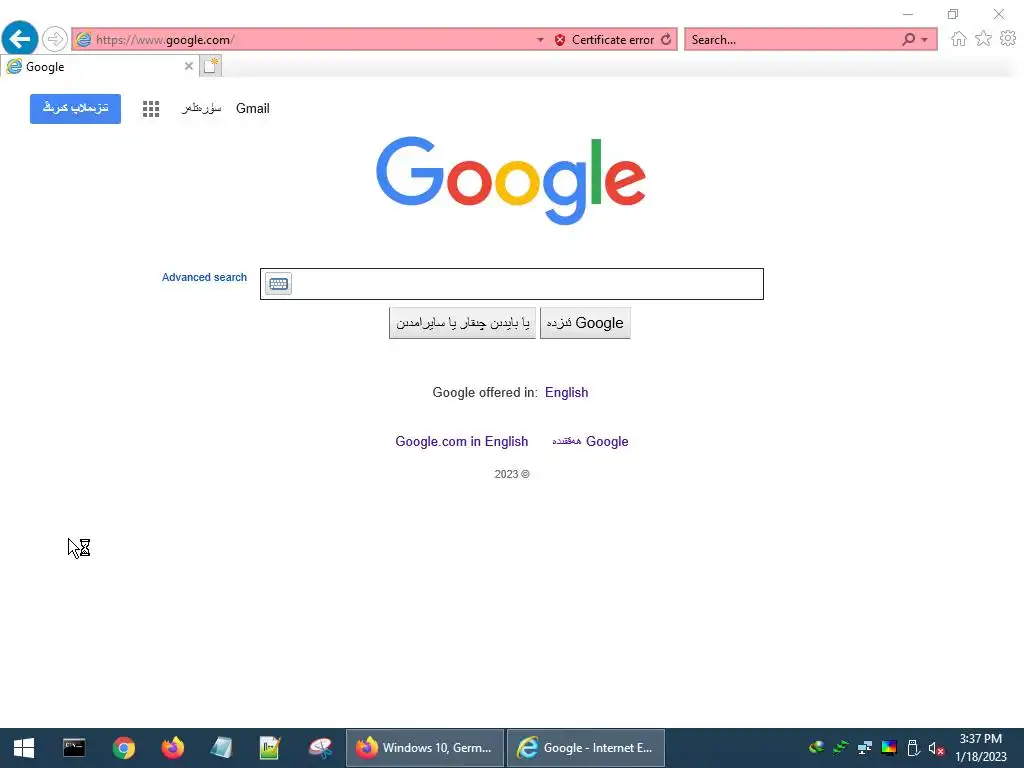Click the second green tray icon

tap(840, 748)
